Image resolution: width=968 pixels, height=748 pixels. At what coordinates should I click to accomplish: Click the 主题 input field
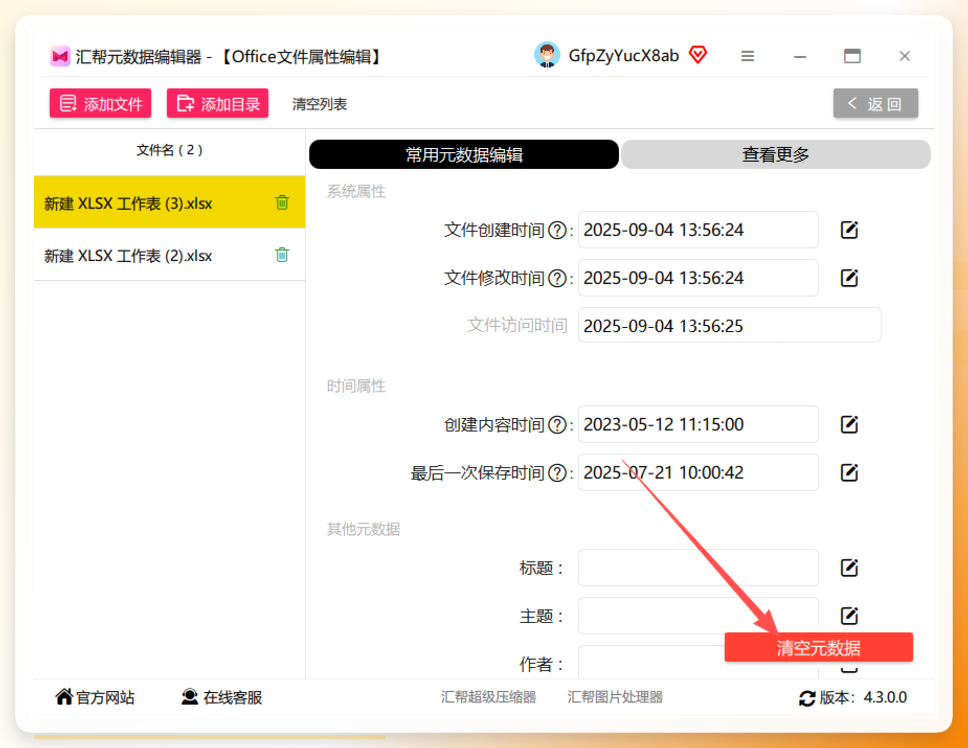point(698,615)
